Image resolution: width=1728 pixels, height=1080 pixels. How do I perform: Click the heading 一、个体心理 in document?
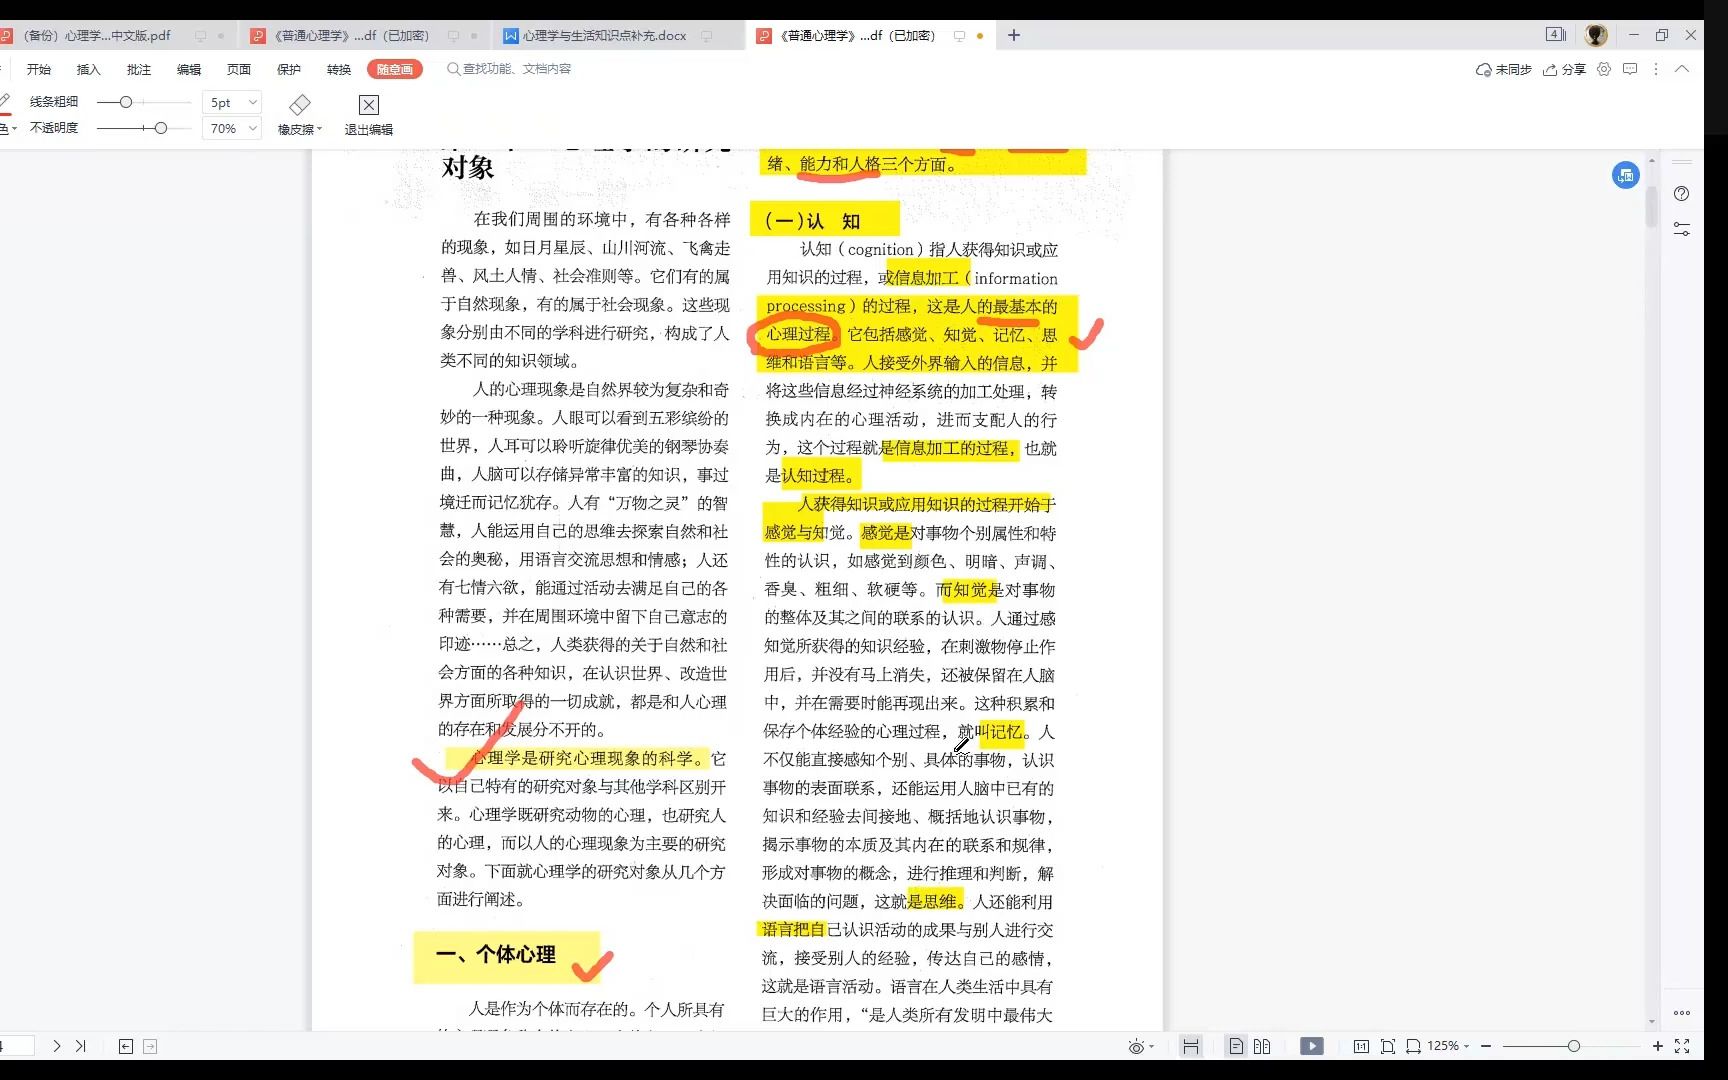[496, 955]
